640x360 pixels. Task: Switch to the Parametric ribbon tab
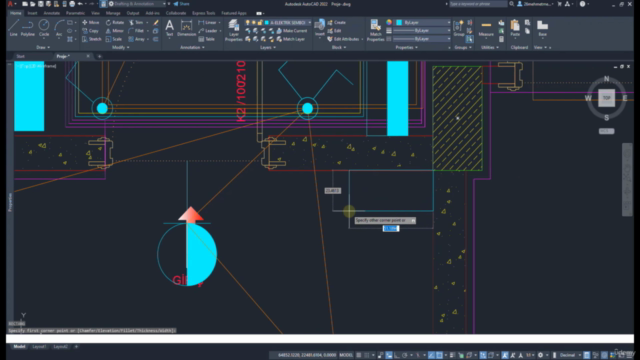coord(75,13)
